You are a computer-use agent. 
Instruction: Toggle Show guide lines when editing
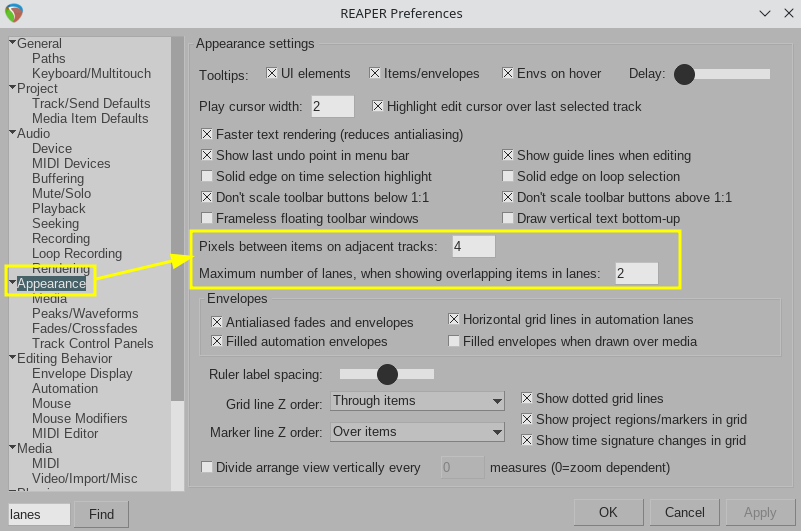tap(507, 155)
